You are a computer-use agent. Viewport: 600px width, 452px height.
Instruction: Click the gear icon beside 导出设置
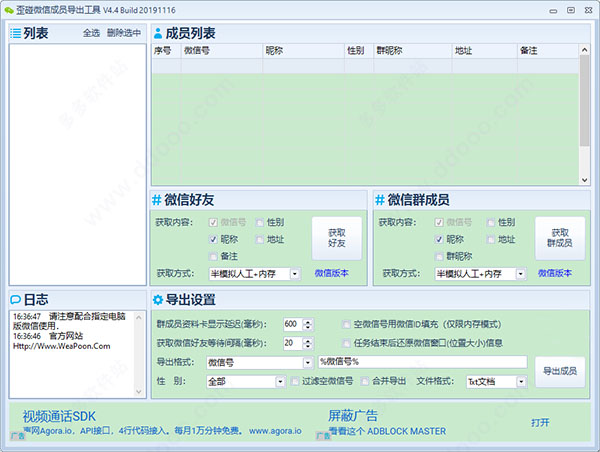pyautogui.click(x=158, y=300)
